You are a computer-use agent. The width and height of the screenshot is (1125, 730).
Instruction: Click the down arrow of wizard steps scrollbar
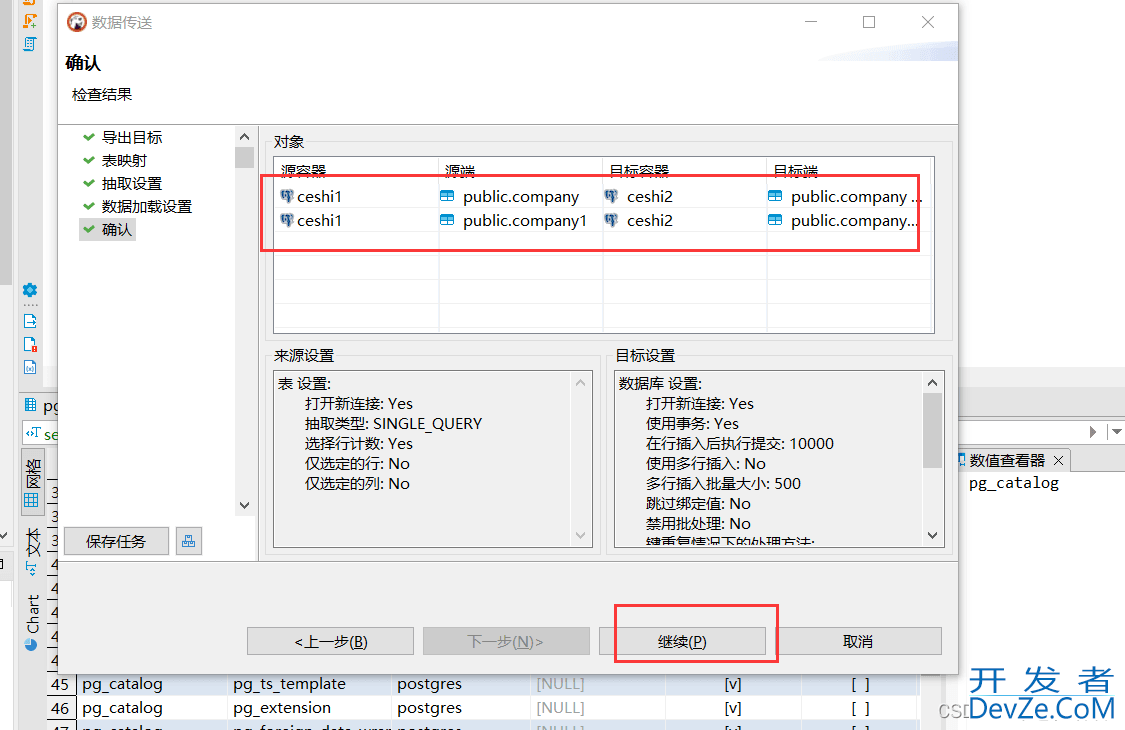[x=245, y=505]
